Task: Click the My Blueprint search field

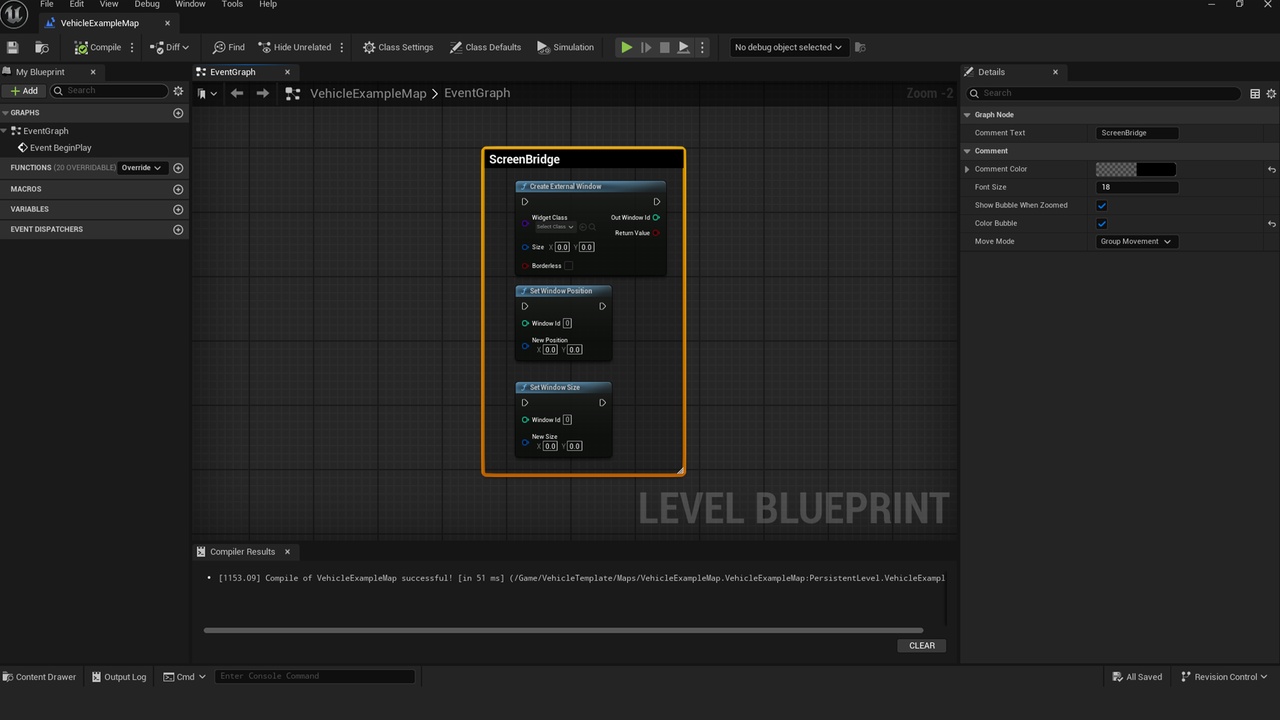Action: (x=108, y=91)
